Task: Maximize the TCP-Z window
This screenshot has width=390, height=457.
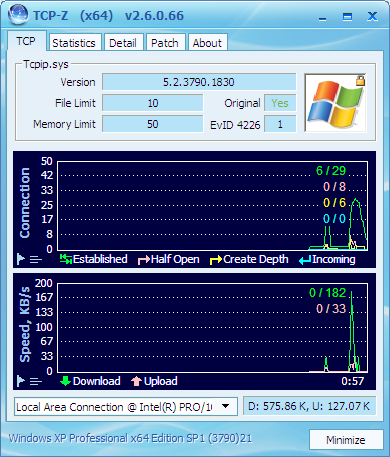Action: 348,17
